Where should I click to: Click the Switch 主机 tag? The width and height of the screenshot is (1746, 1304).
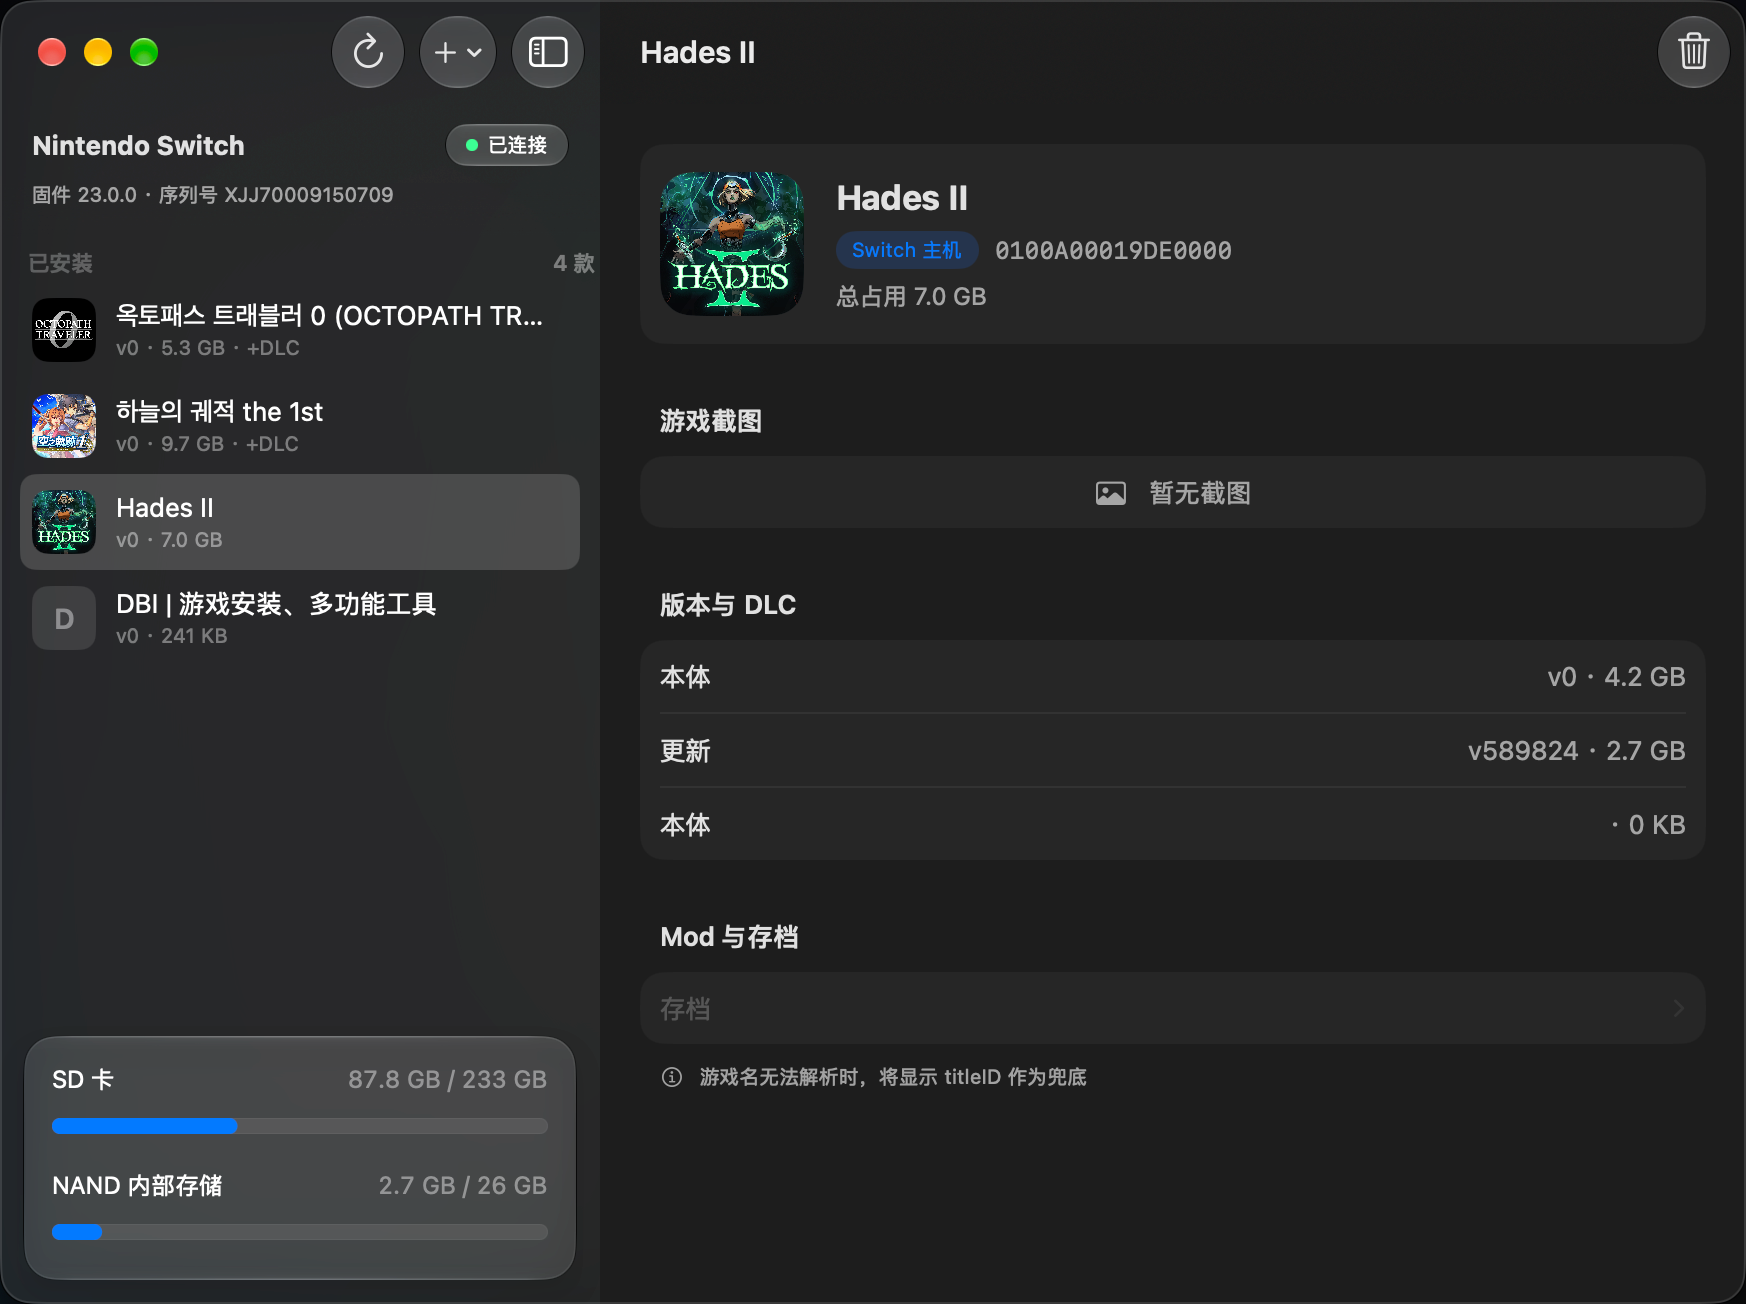click(x=906, y=250)
